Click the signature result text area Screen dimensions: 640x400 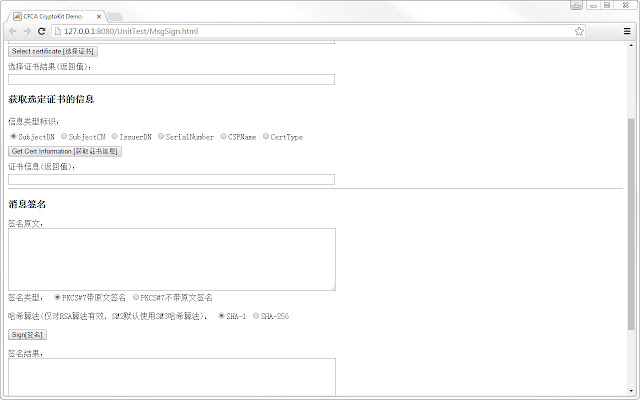[x=172, y=377]
